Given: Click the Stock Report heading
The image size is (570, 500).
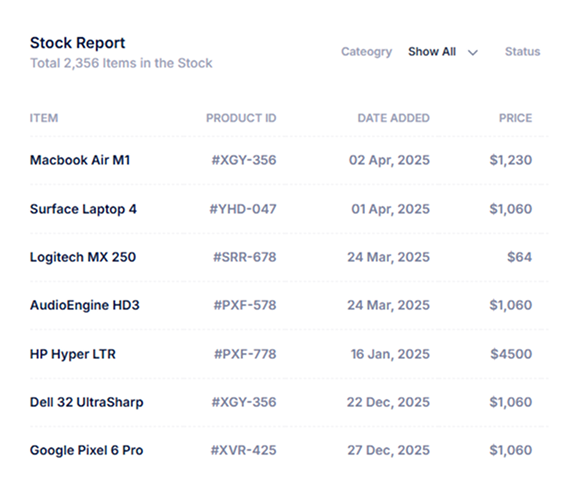Looking at the screenshot, I should [77, 43].
